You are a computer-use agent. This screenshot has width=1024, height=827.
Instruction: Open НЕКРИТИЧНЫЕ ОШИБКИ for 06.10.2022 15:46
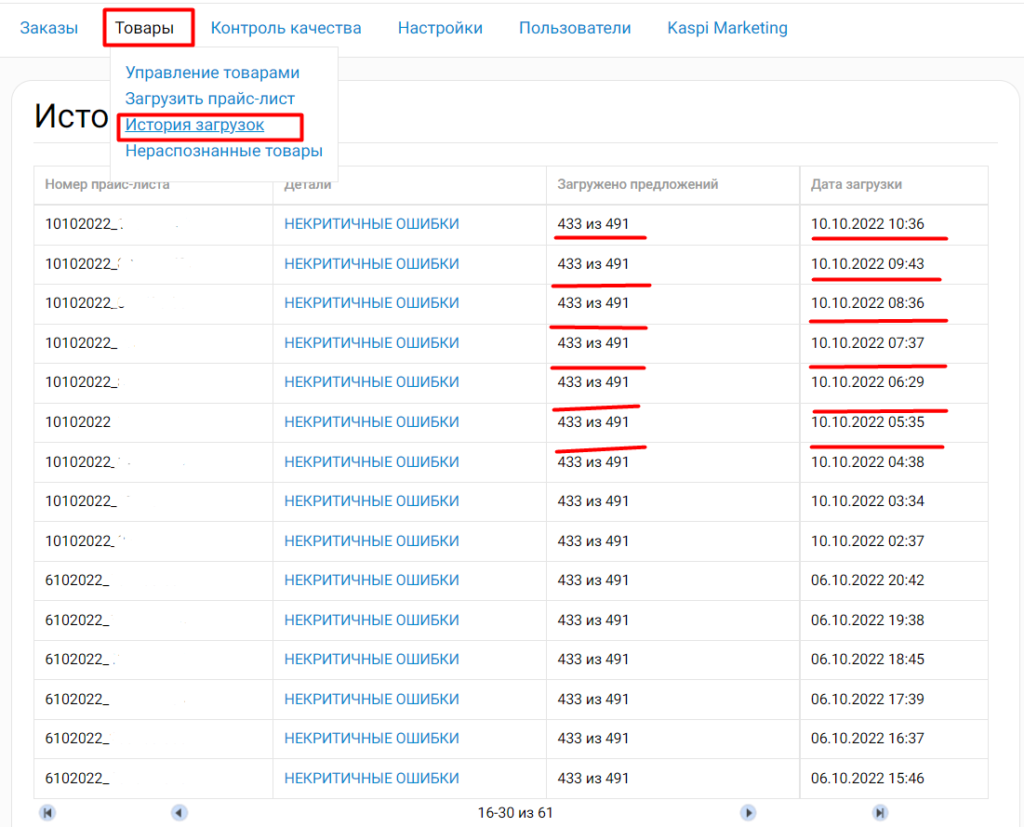coord(372,778)
